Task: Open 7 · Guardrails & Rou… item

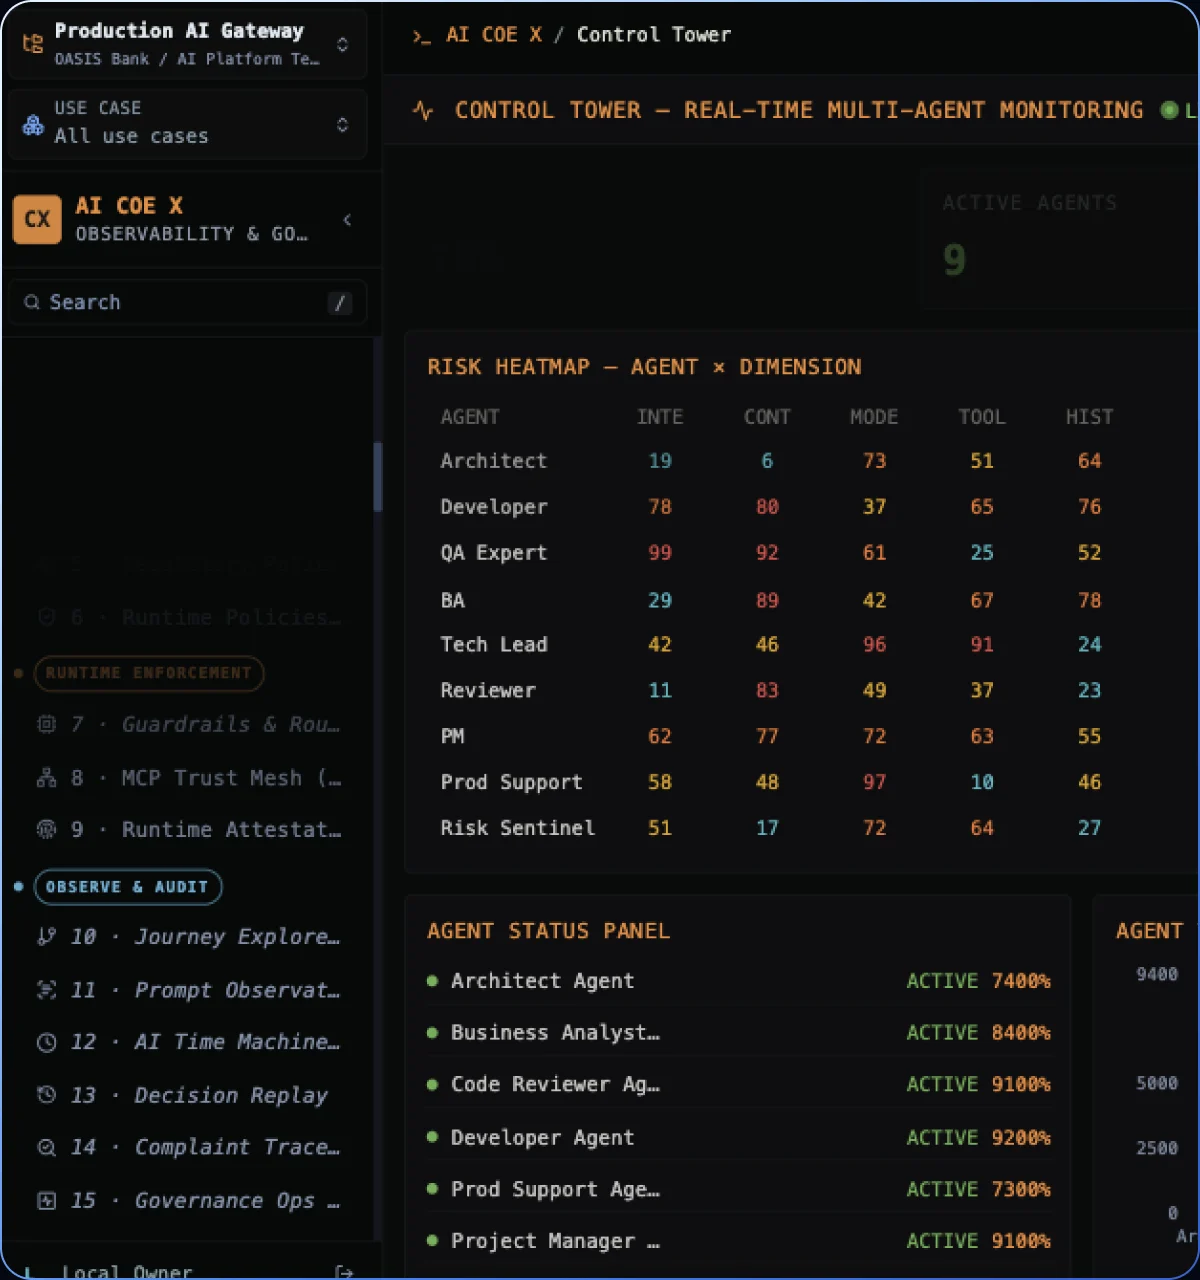Action: click(x=190, y=724)
